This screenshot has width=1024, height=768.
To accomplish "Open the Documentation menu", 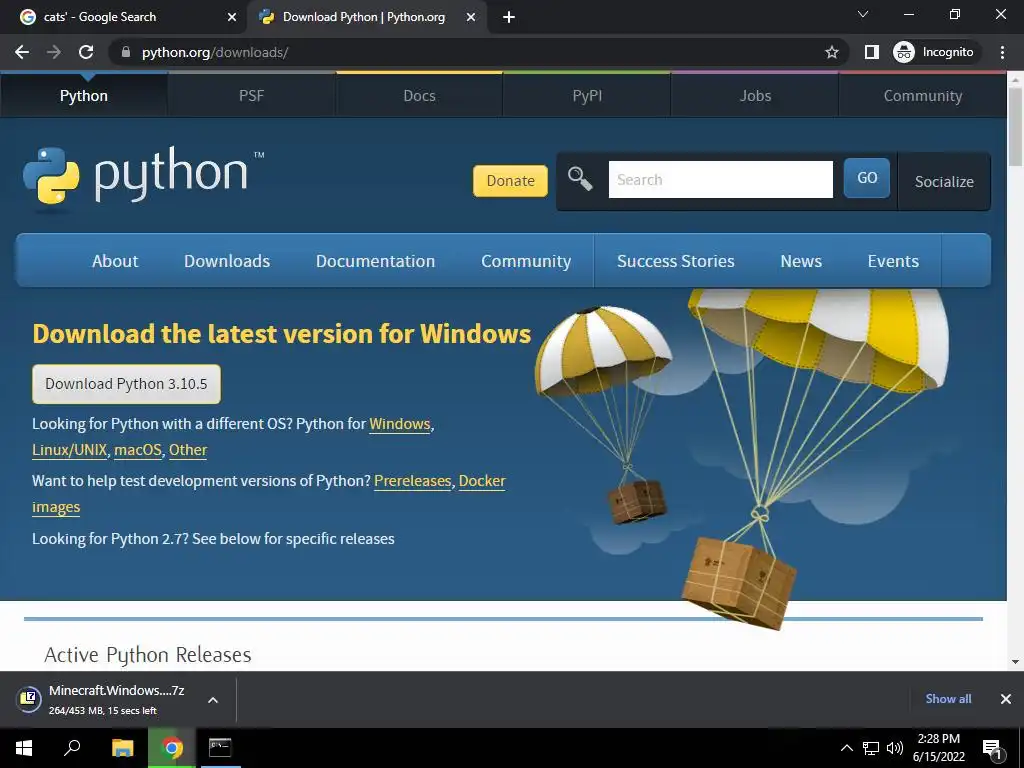I will coord(376,261).
